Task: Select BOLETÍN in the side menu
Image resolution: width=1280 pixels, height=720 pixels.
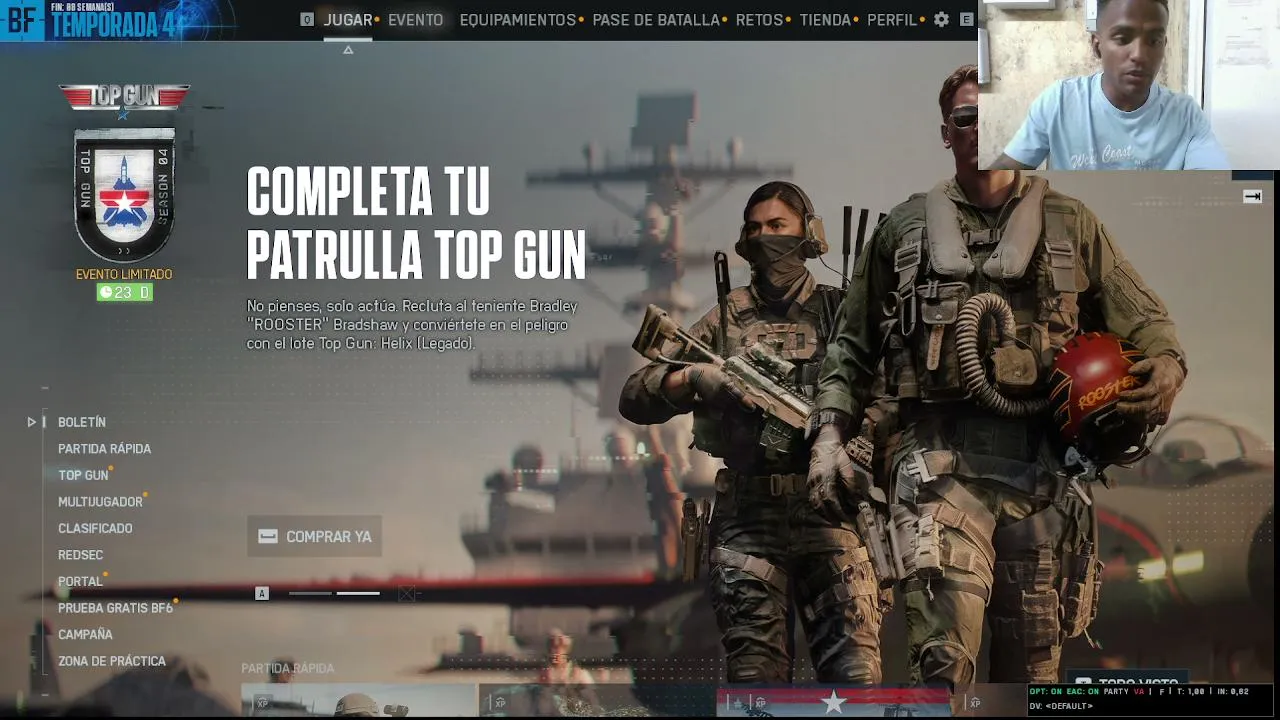Action: tap(82, 422)
